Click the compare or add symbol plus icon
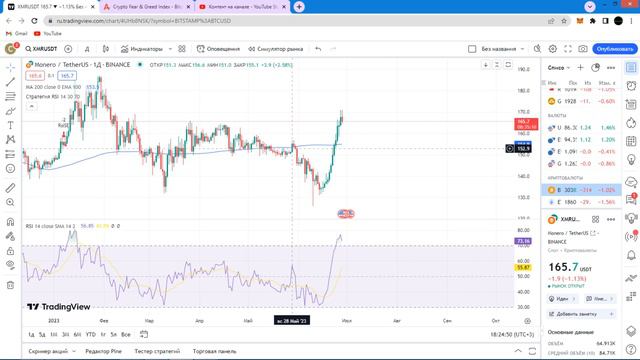 pyautogui.click(x=68, y=49)
